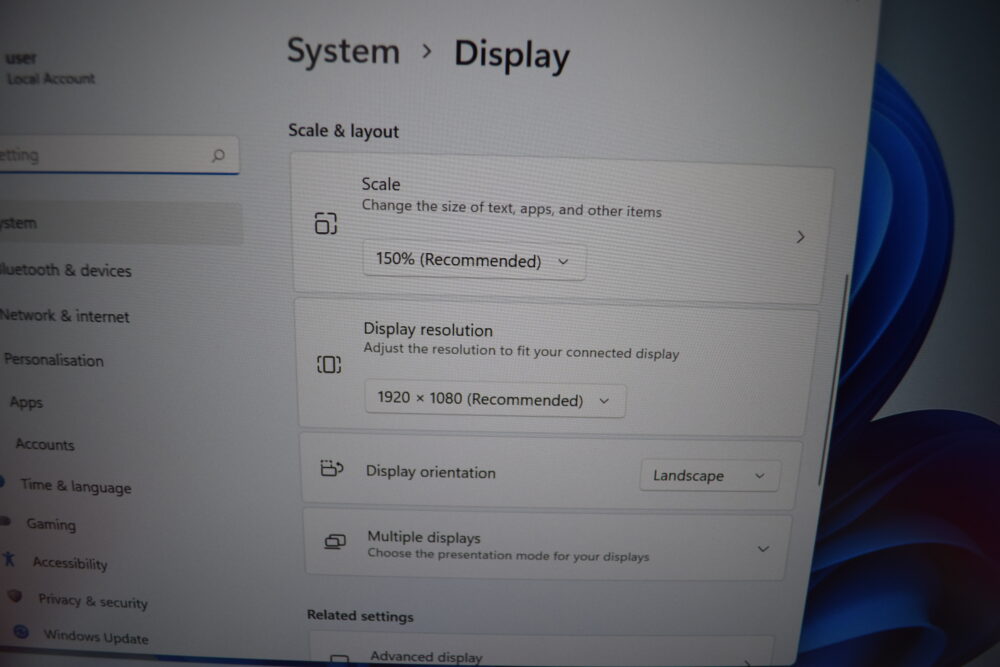This screenshot has height=667, width=1000.
Task: Click the Find a setting search field
Action: tap(119, 155)
